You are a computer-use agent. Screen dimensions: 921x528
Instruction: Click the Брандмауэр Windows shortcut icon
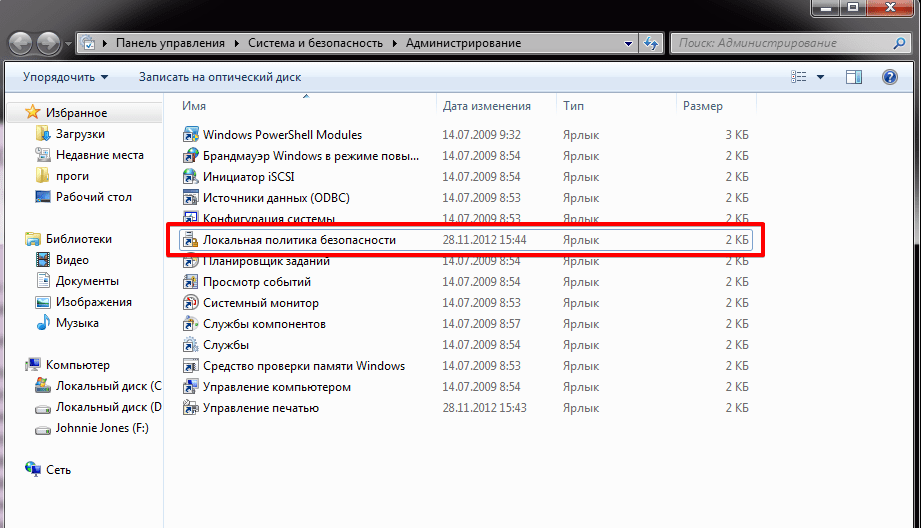click(190, 156)
